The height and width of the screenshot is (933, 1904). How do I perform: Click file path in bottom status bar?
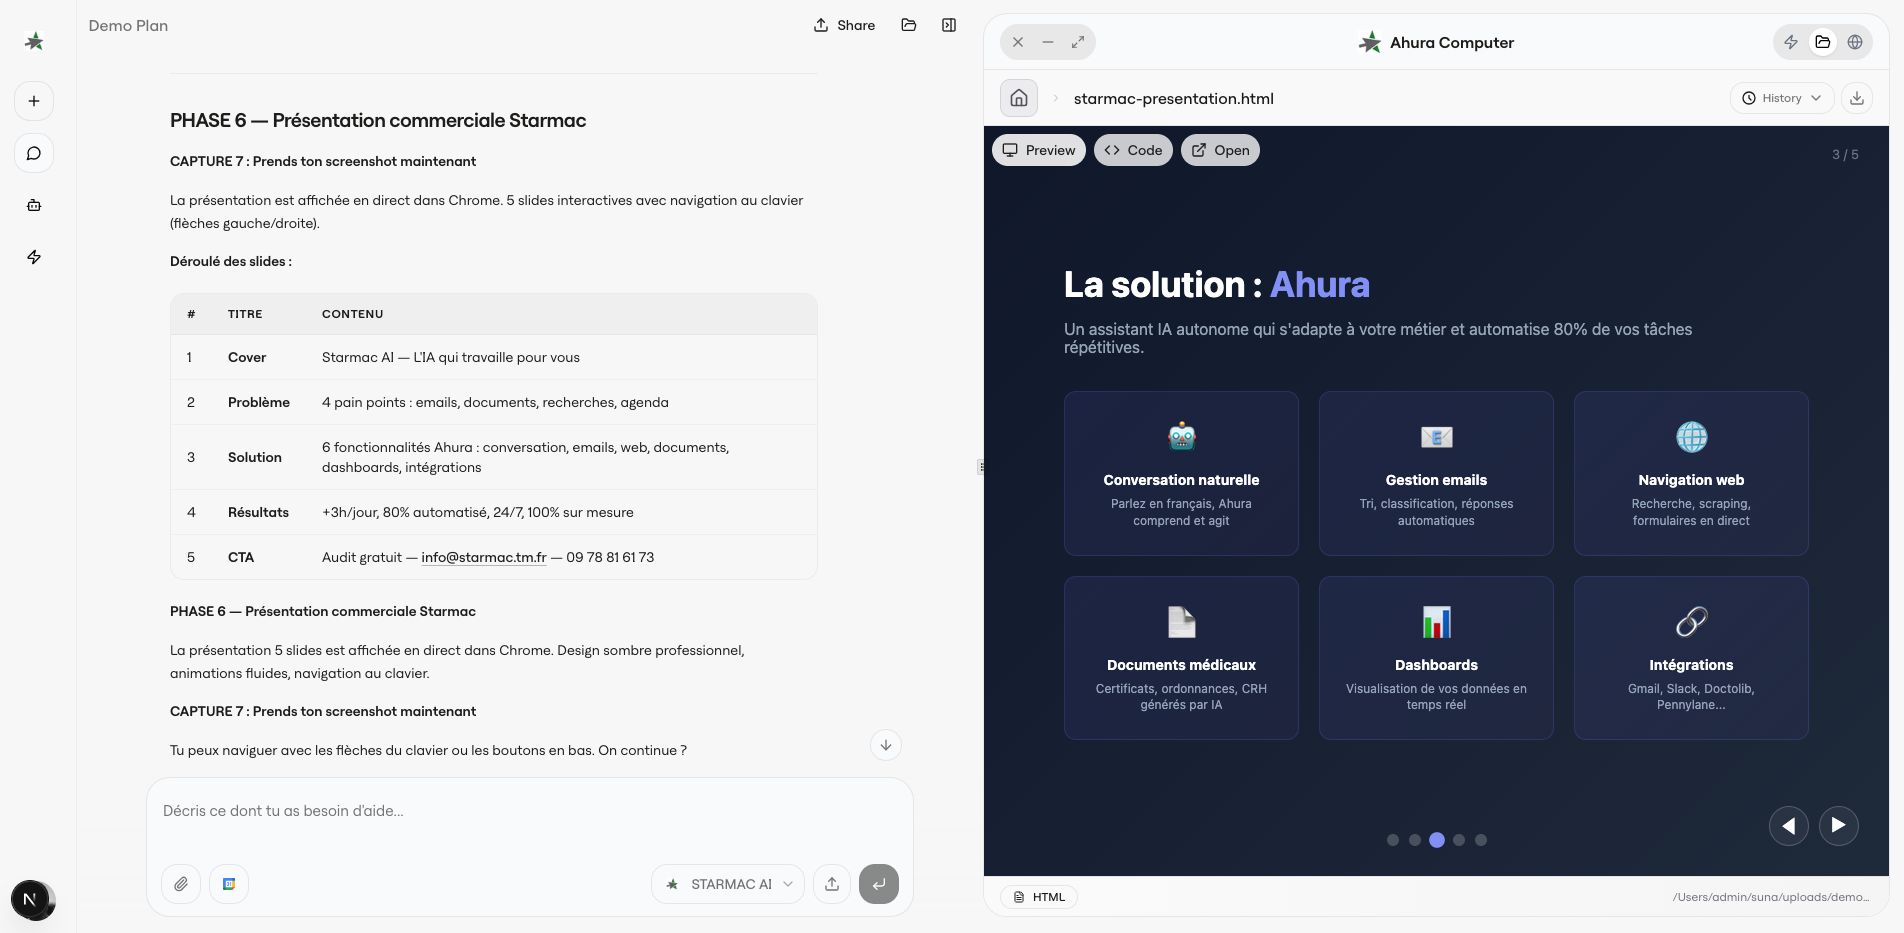coord(1770,897)
